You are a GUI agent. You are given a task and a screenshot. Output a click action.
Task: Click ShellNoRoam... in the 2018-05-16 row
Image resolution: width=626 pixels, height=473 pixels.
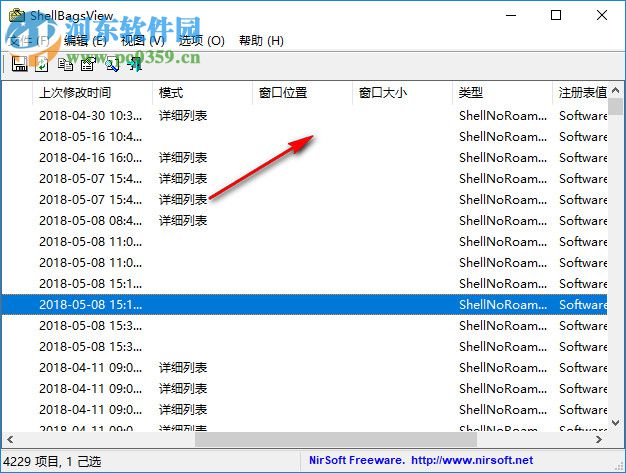pyautogui.click(x=503, y=137)
